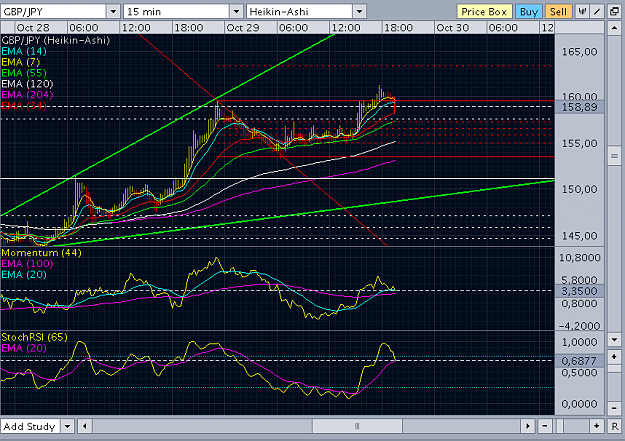625x441 pixels.
Task: Click the Momentum (44) study label
Action: click(41, 253)
